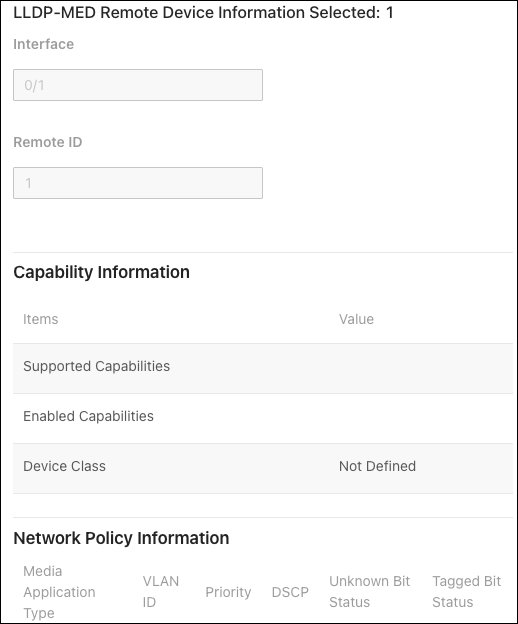Click the VLAN ID column header
The width and height of the screenshot is (518, 624).
coord(161,592)
